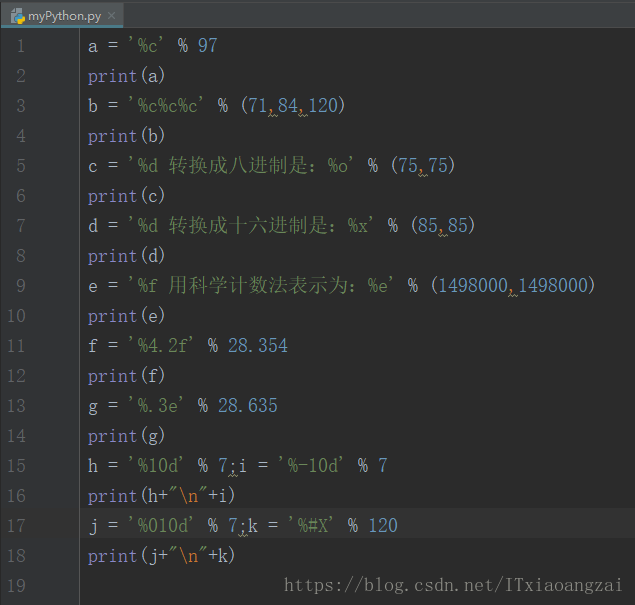Click the format string '%c%c%c'
Viewport: 635px width, 605px height.
click(x=166, y=106)
